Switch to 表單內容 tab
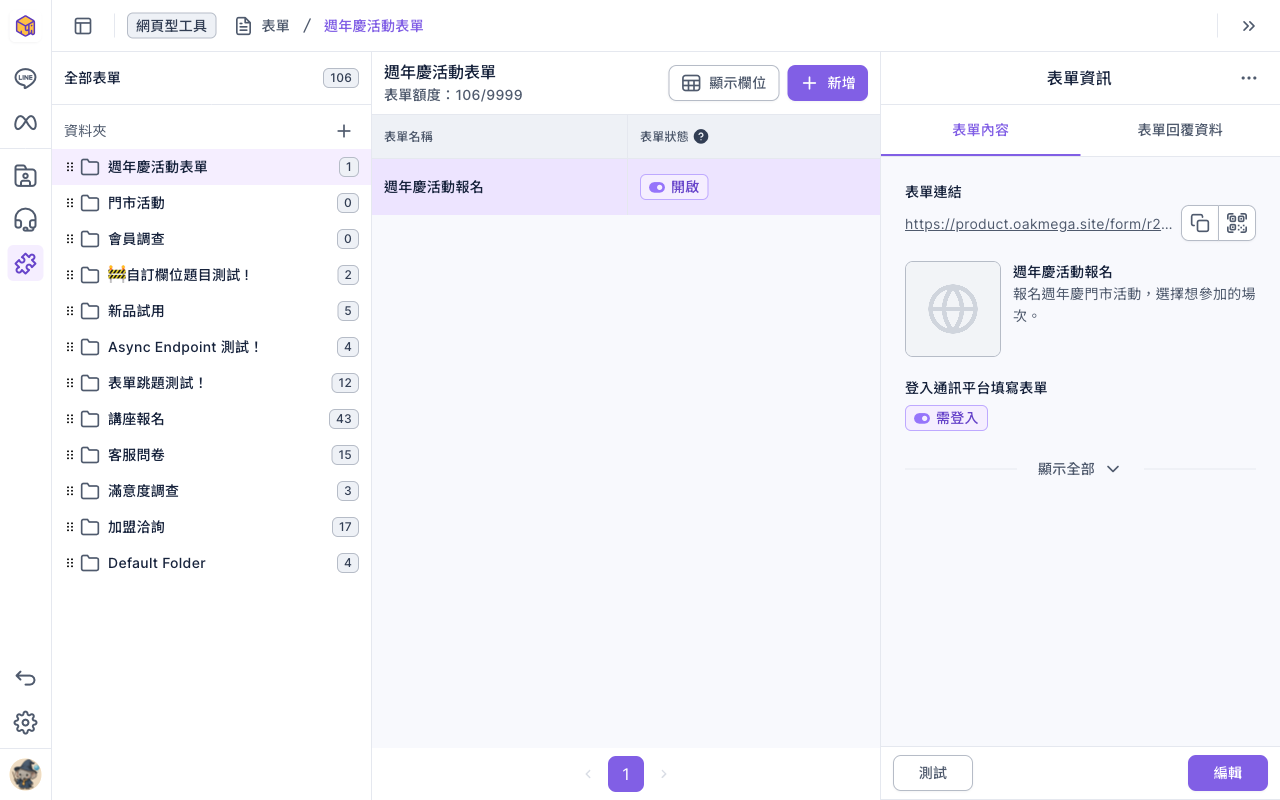Screen dimensions: 1280x800 coord(980,130)
